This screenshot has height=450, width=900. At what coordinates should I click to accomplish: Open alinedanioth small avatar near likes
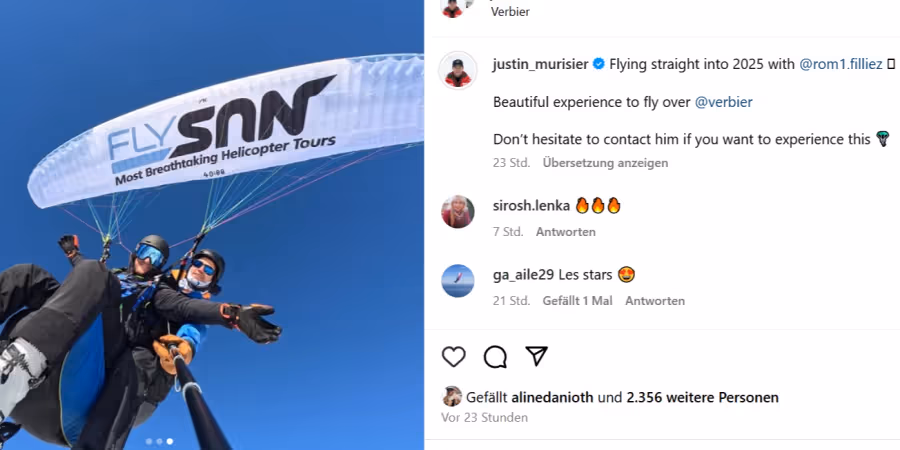coord(452,397)
